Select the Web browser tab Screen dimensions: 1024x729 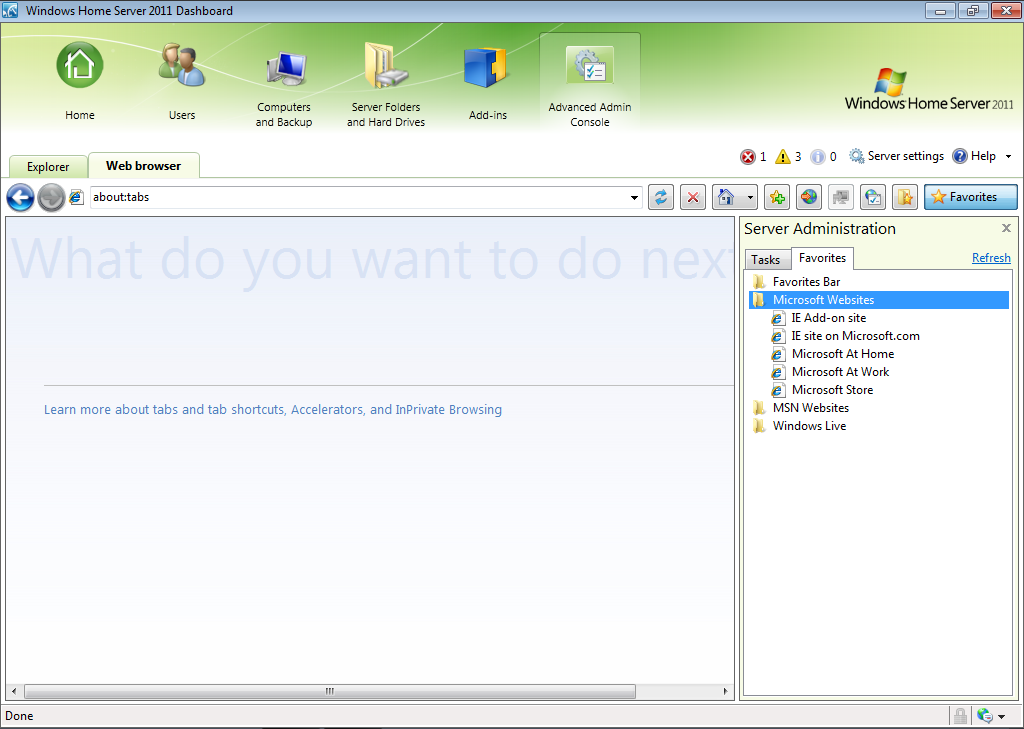coord(144,165)
